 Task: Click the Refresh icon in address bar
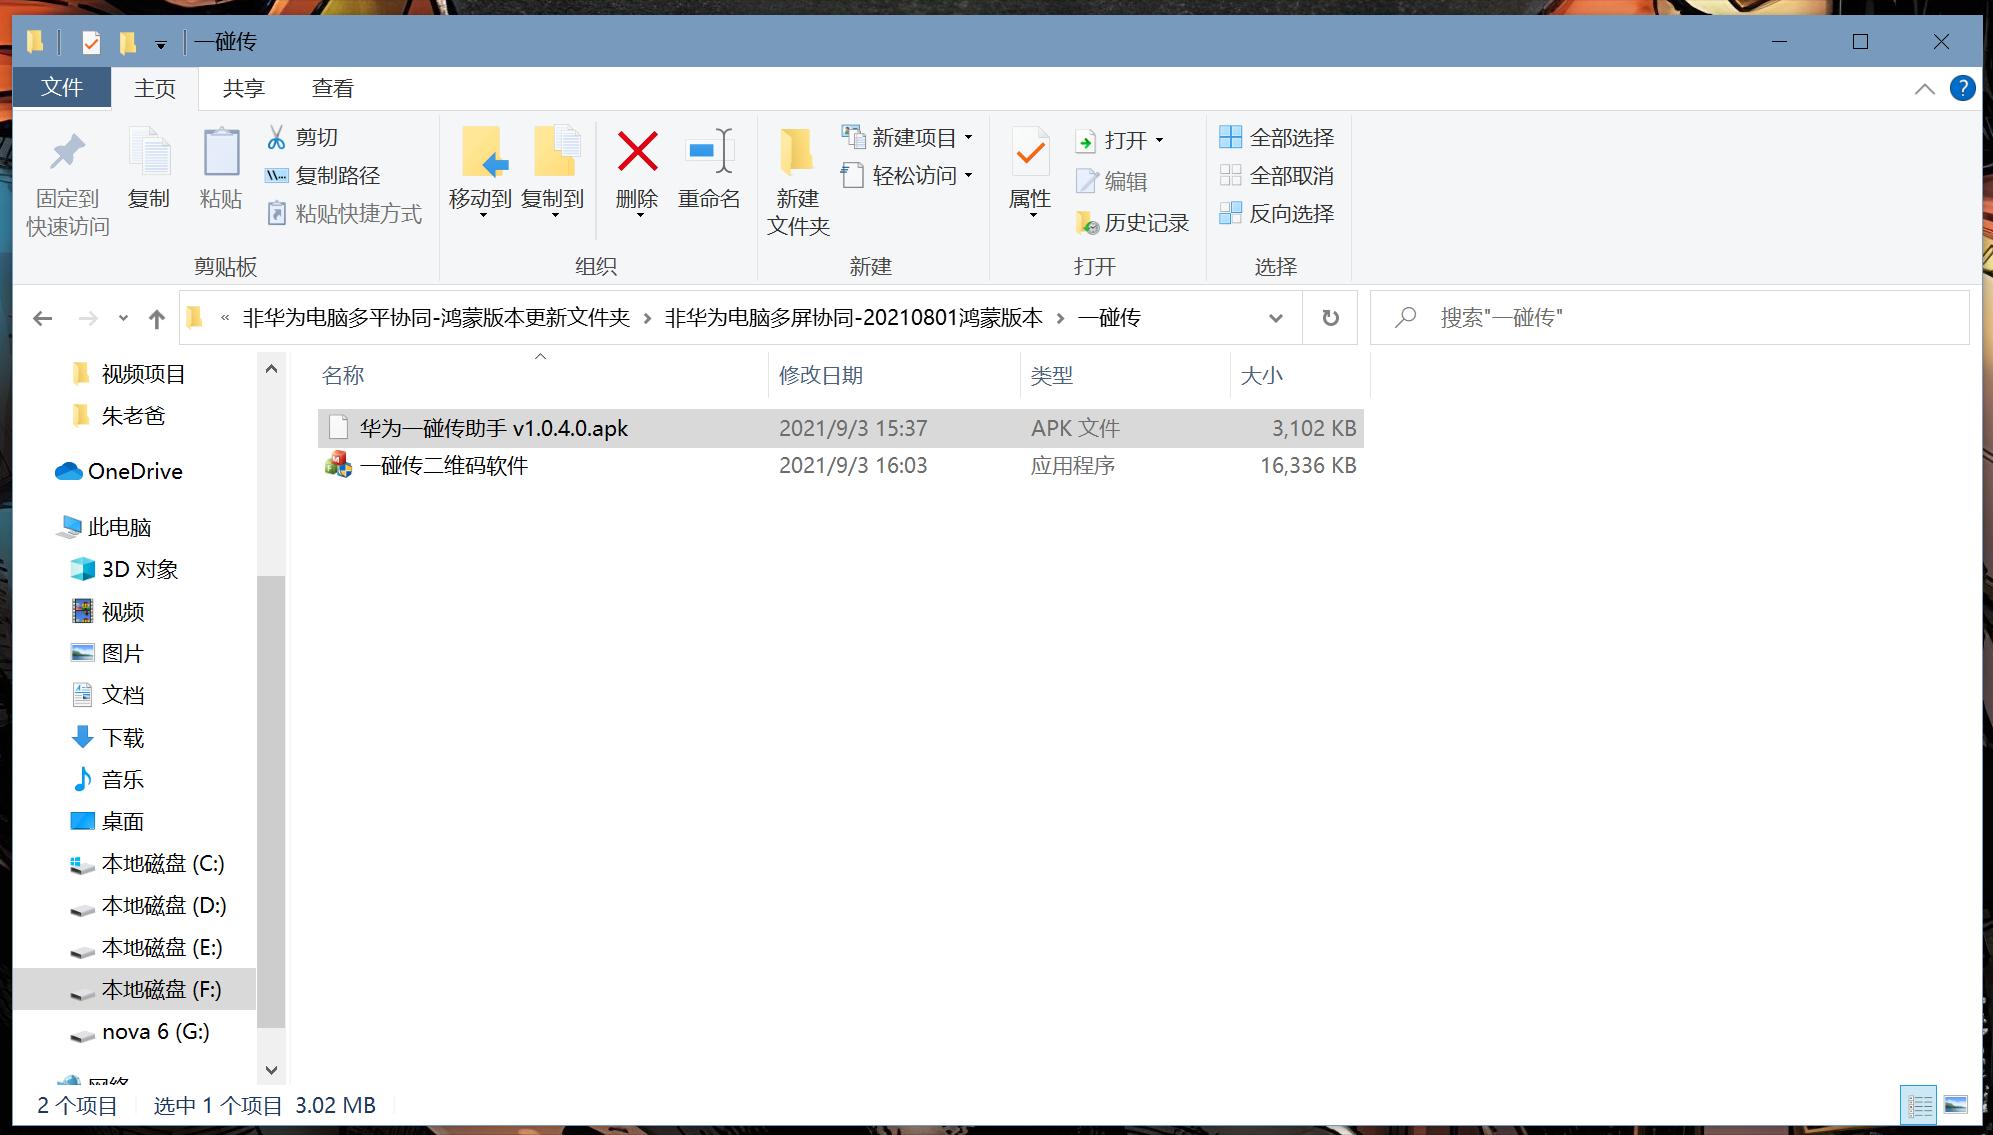point(1329,317)
